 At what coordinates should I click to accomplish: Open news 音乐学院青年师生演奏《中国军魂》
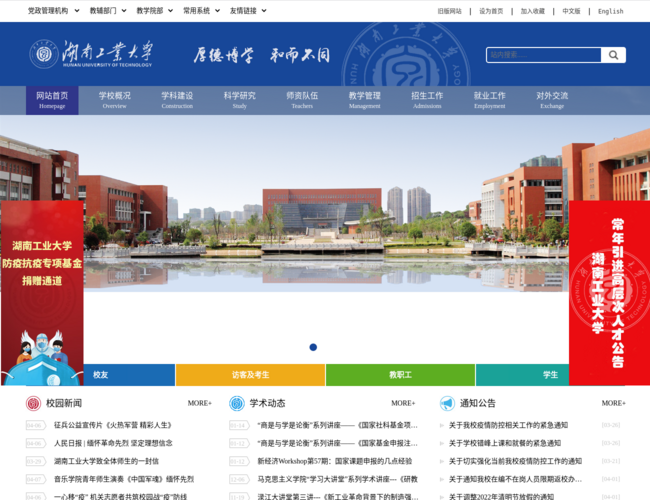[124, 479]
